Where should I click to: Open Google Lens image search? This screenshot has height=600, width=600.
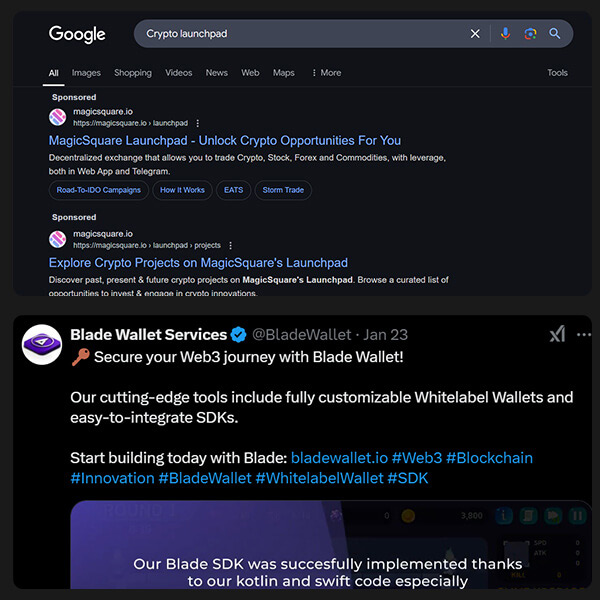click(530, 34)
